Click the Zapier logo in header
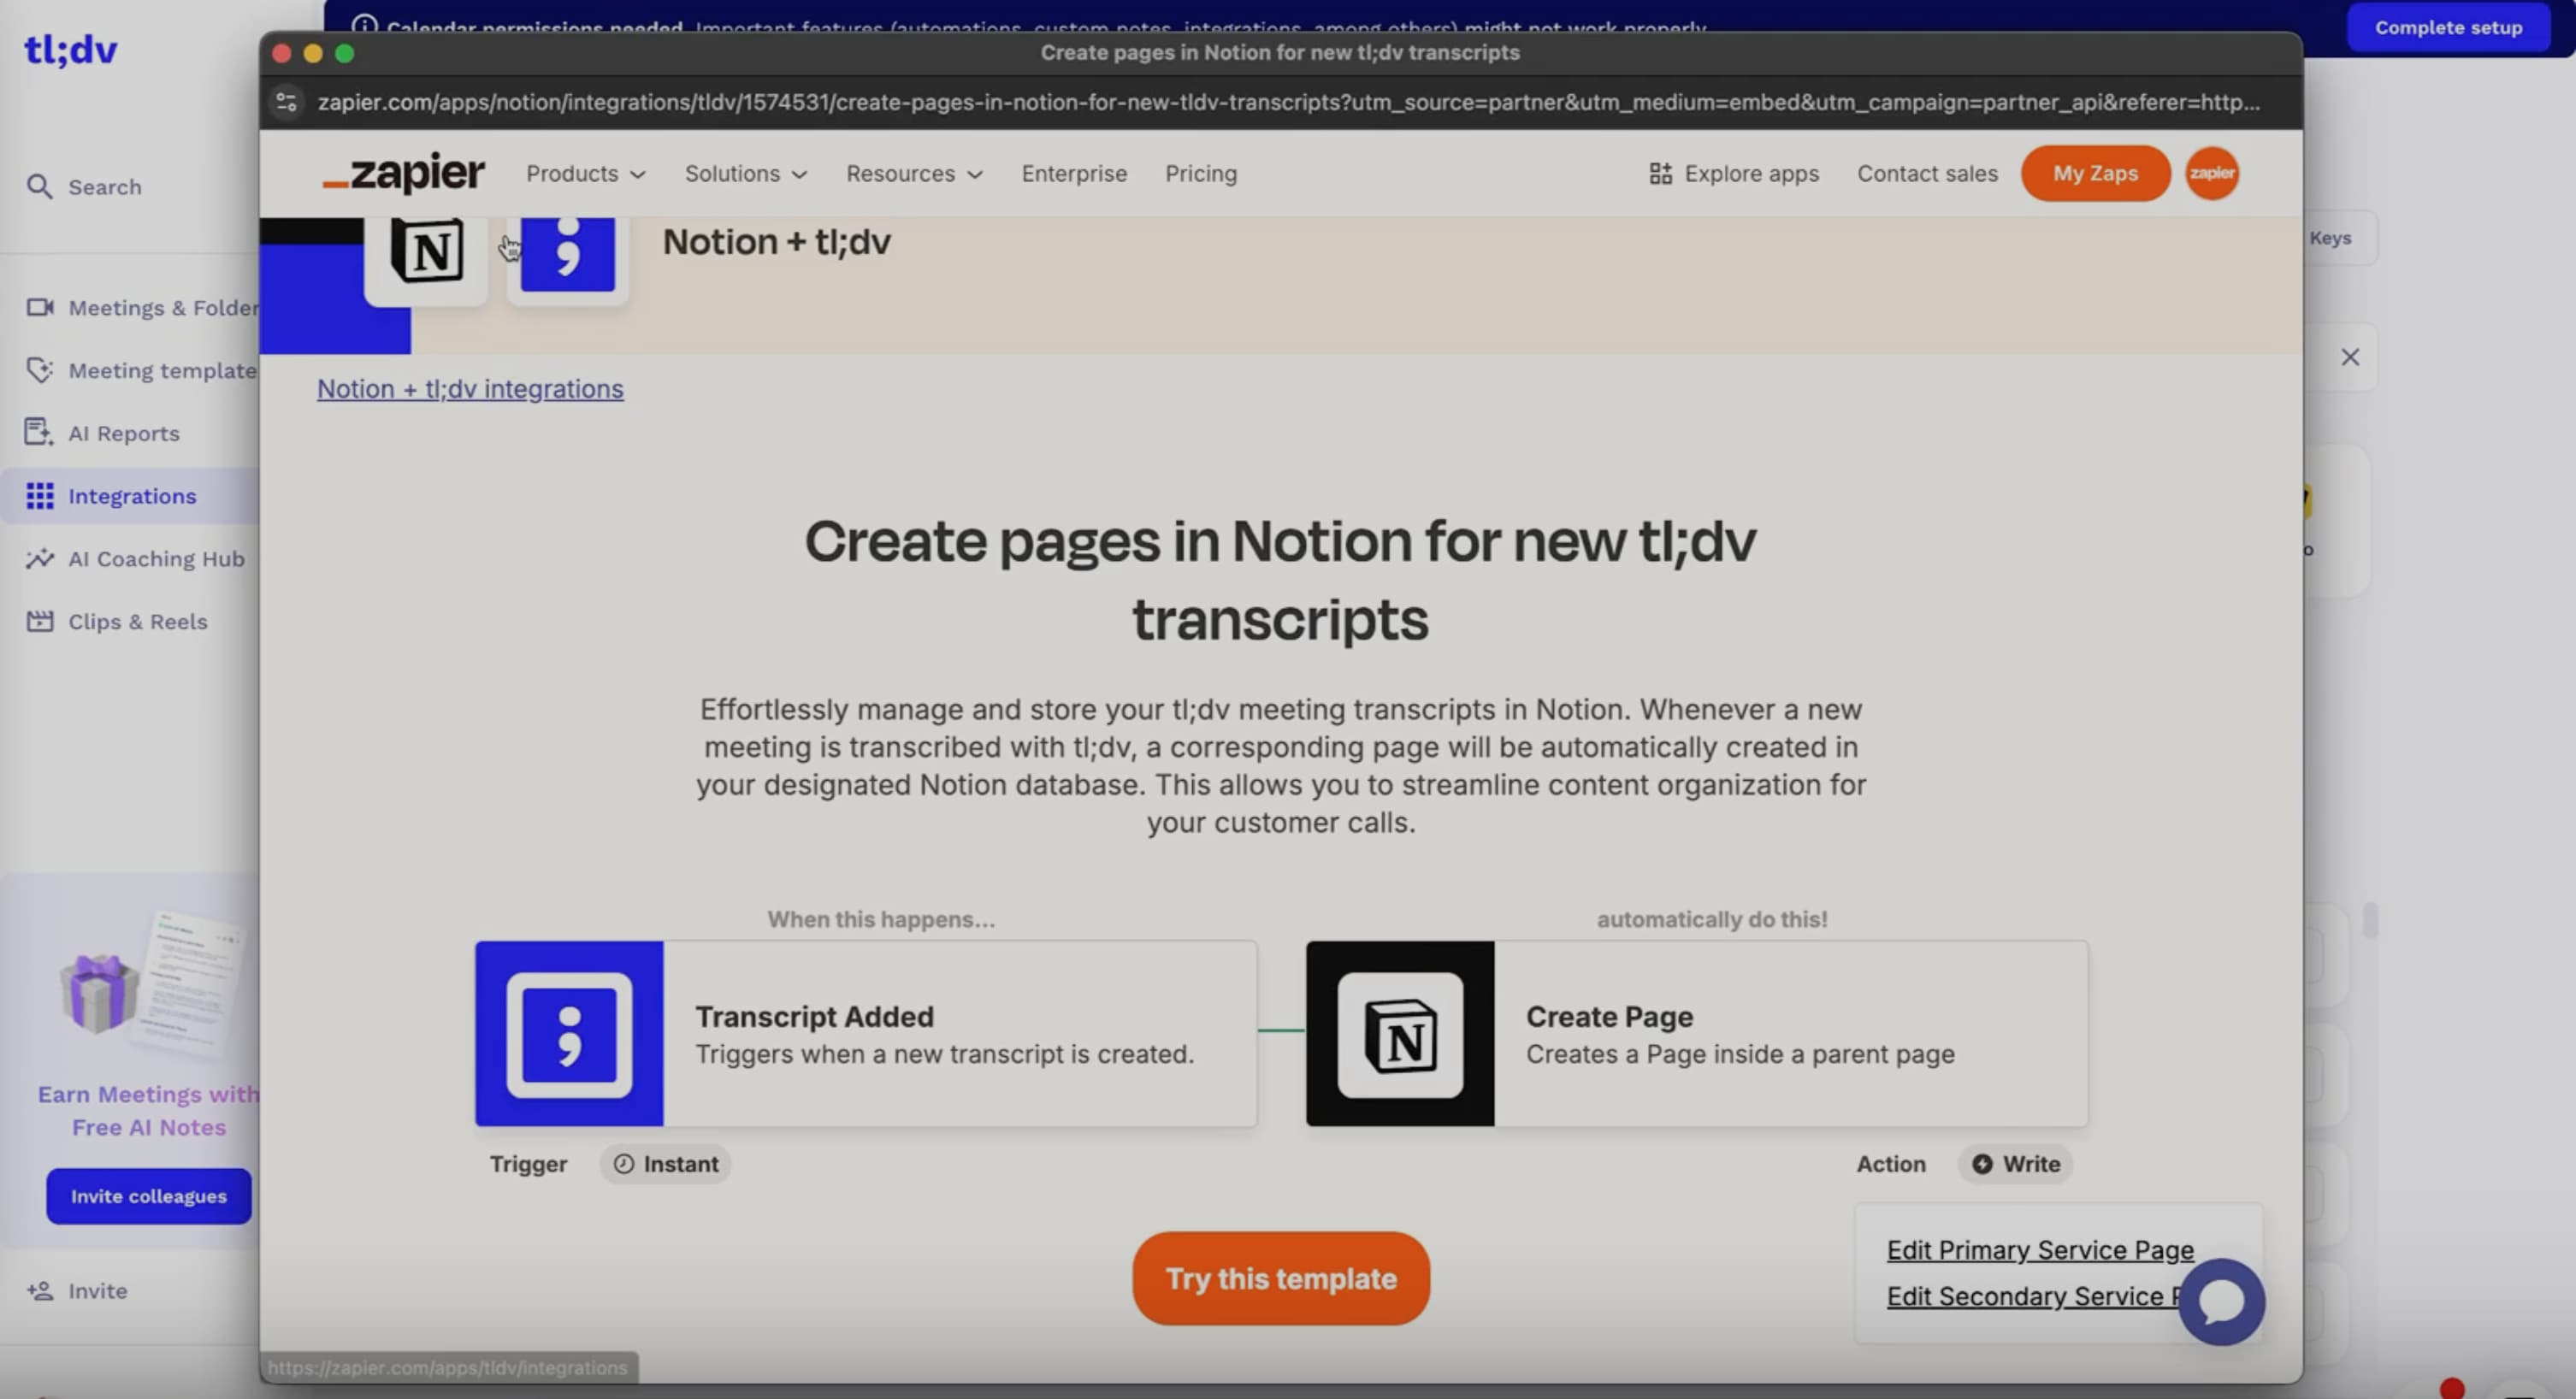The height and width of the screenshot is (1399, 2576). (x=404, y=174)
